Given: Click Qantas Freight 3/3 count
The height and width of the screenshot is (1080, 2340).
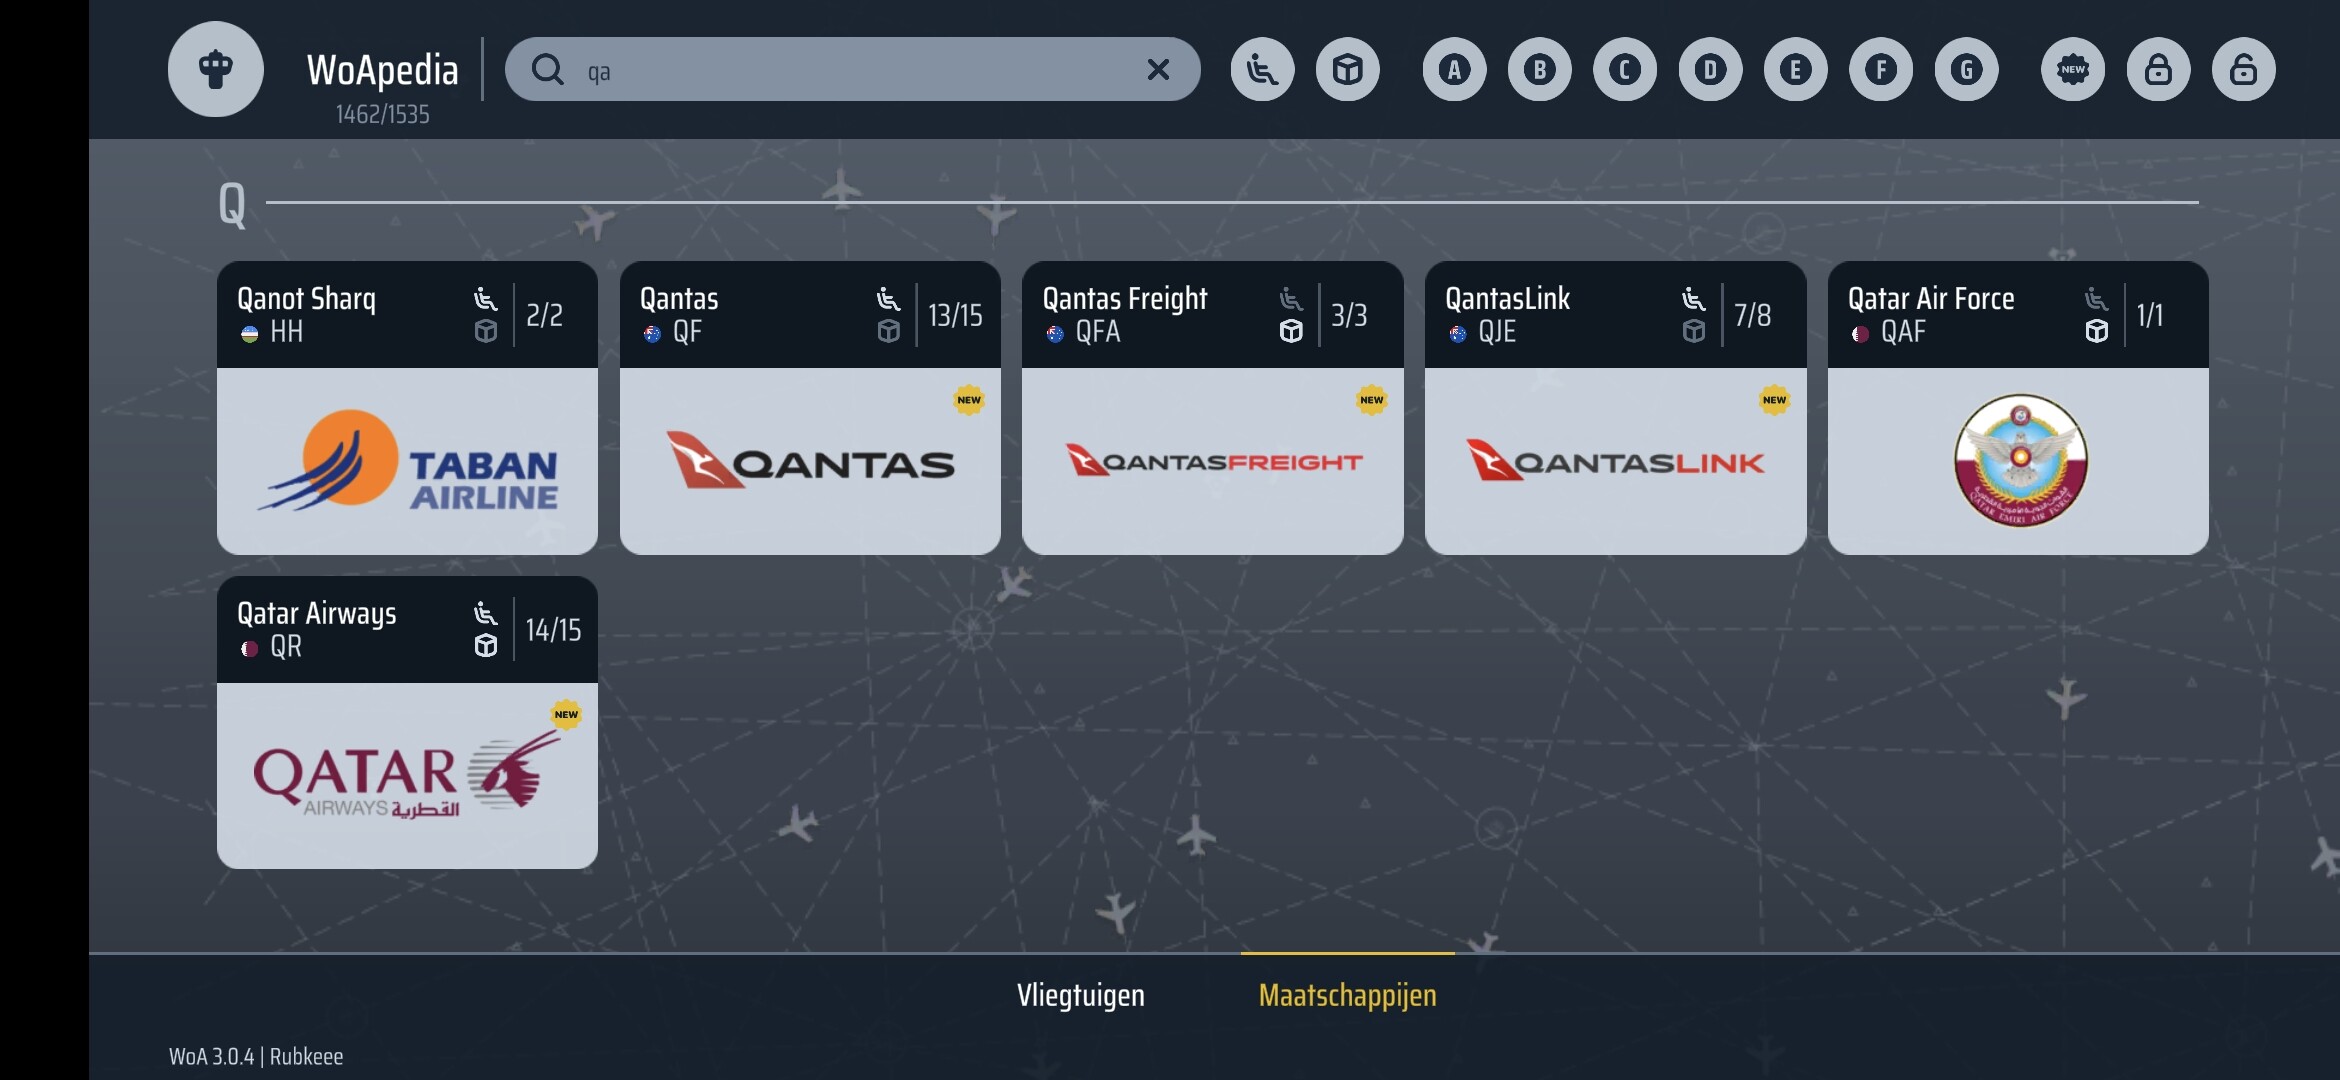Looking at the screenshot, I should pyautogui.click(x=1349, y=315).
